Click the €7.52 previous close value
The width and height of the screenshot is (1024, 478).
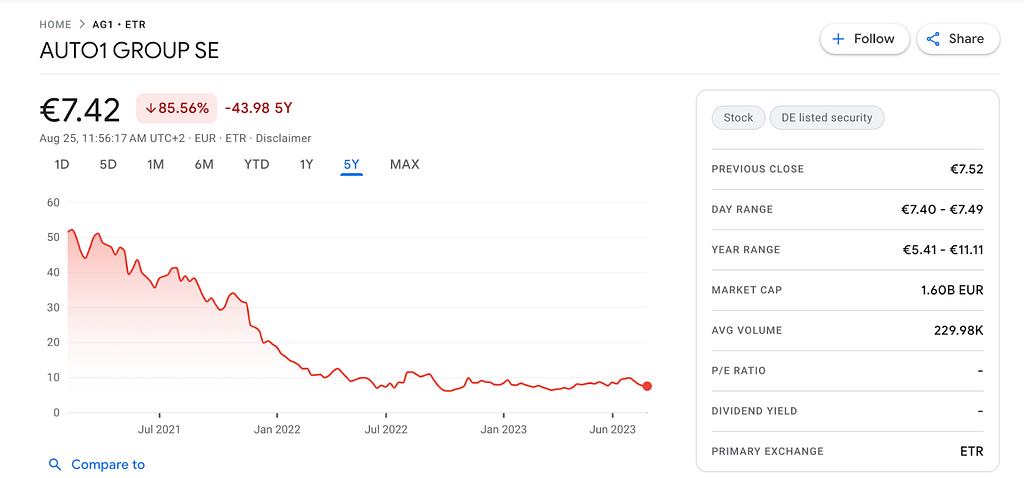967,169
